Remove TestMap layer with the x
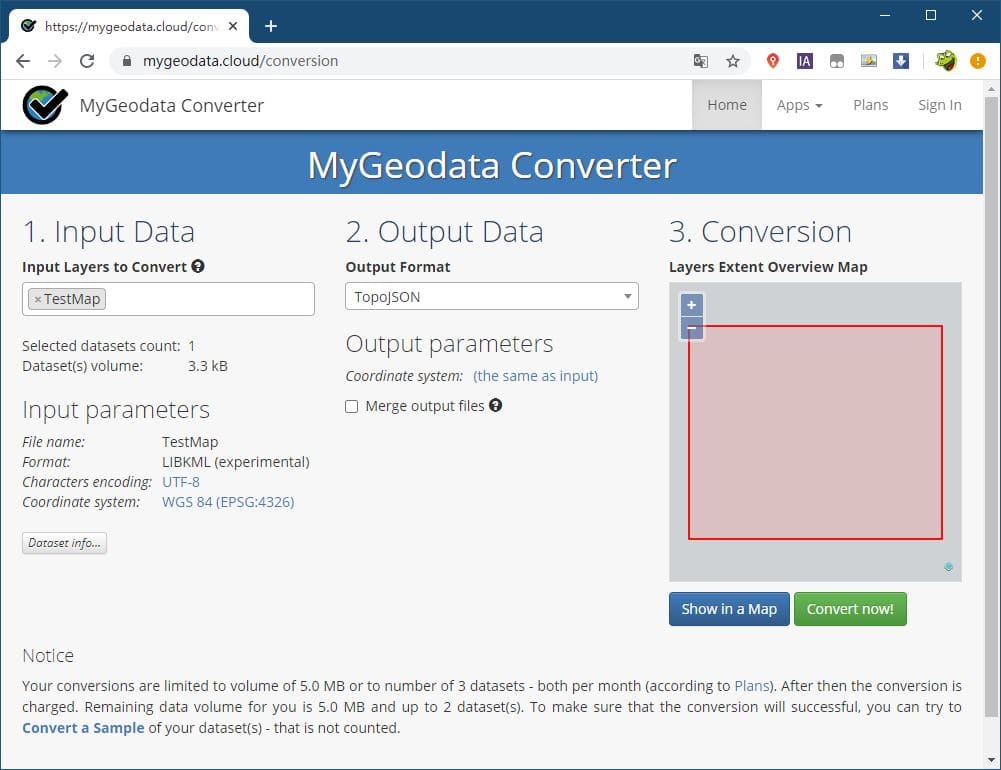 pyautogui.click(x=38, y=299)
